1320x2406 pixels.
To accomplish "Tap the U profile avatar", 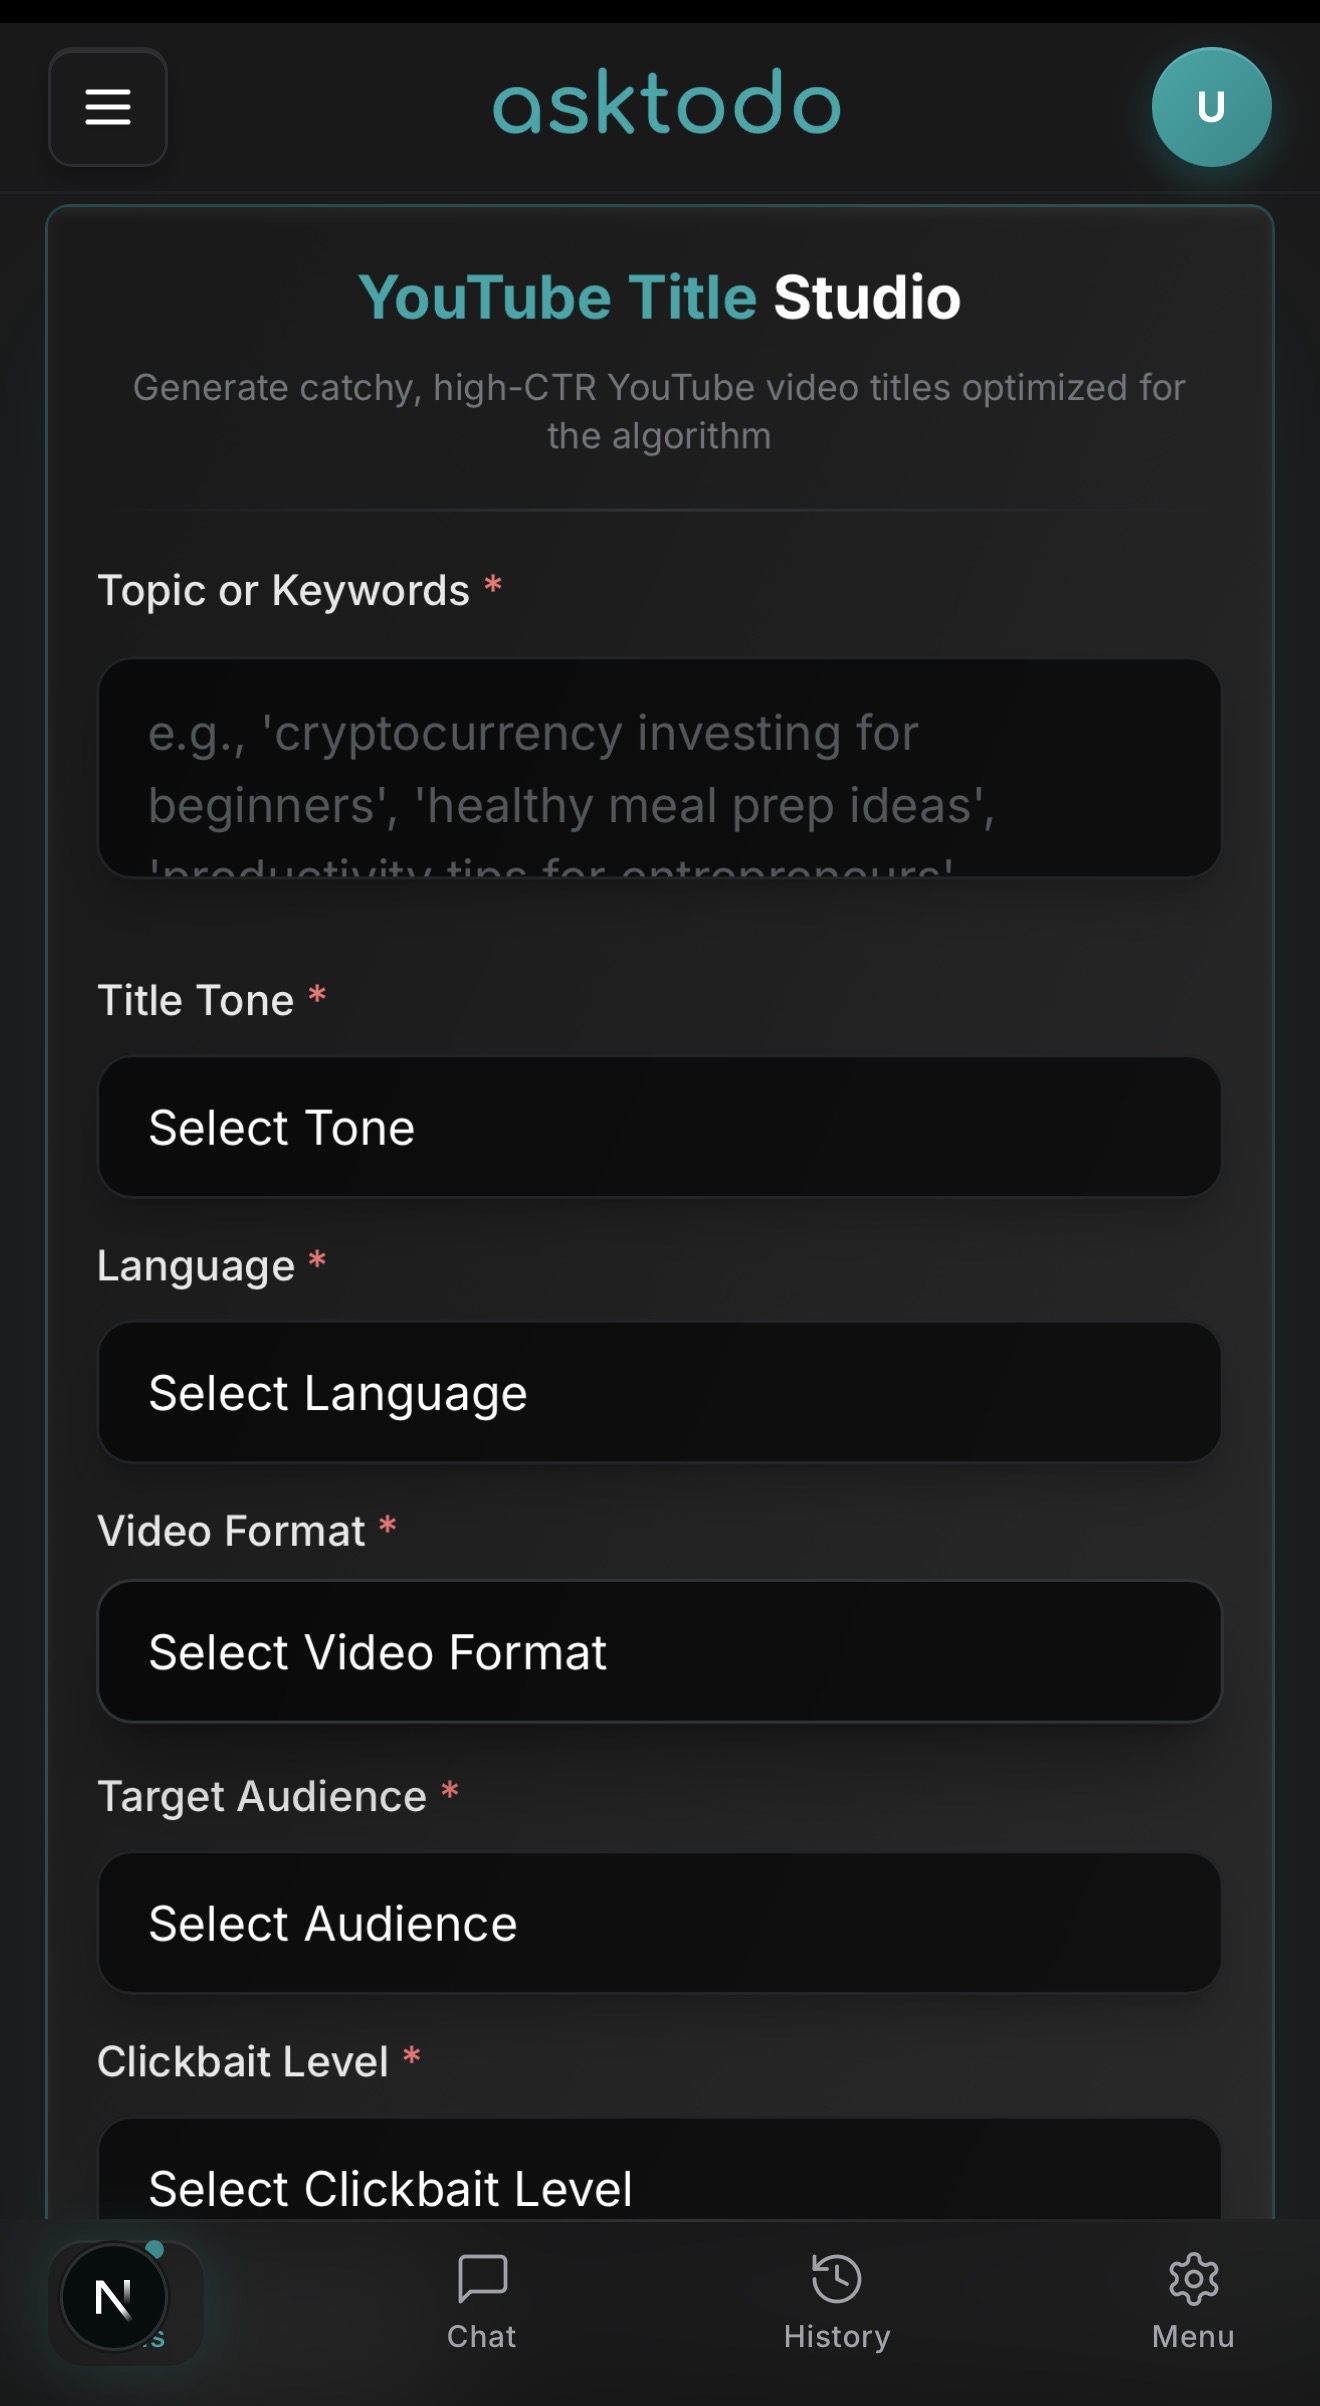I will click(1211, 107).
